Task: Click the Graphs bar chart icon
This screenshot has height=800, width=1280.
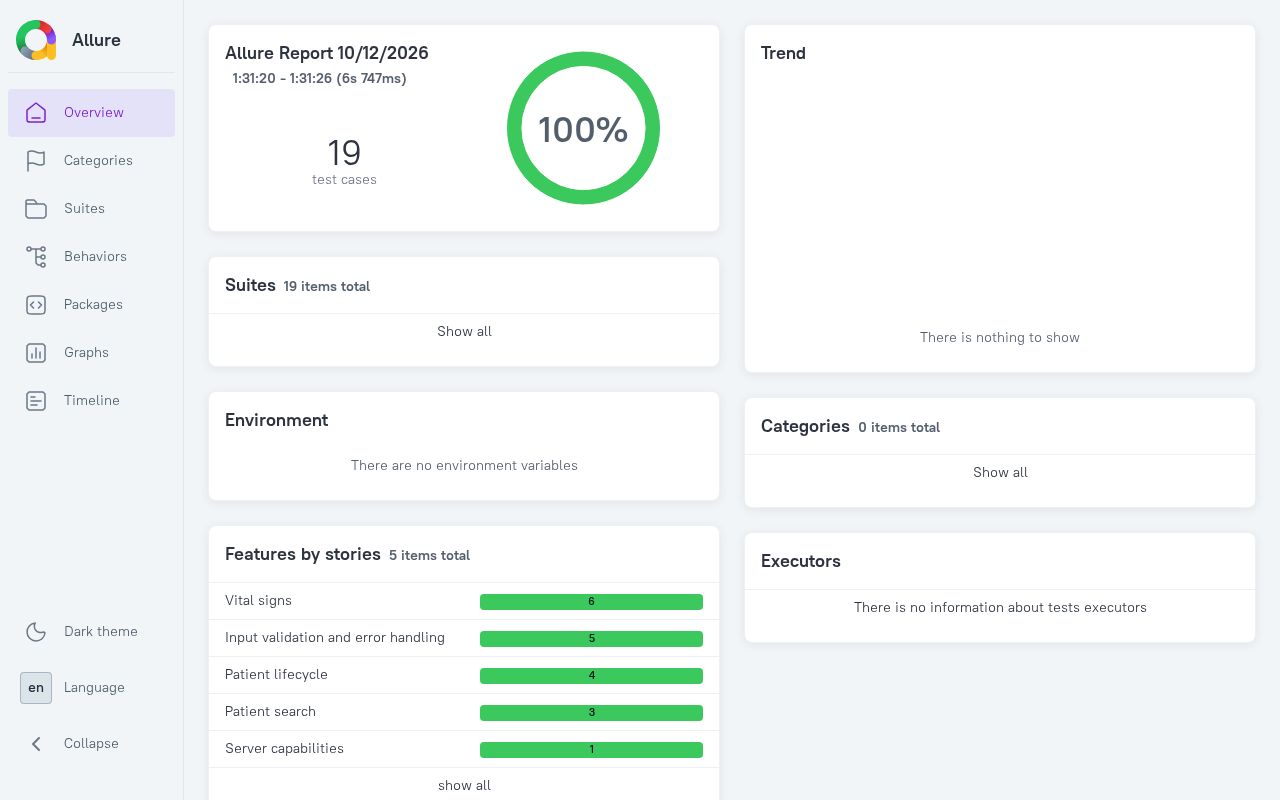Action: click(x=36, y=353)
